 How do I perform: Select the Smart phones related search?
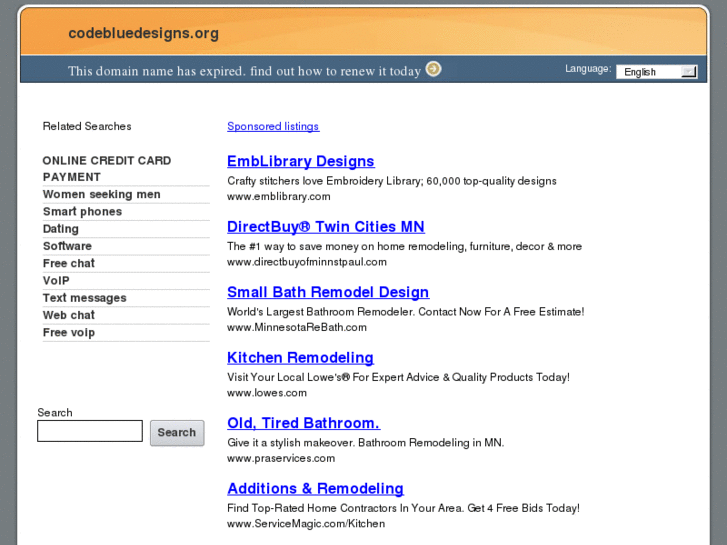tap(83, 212)
